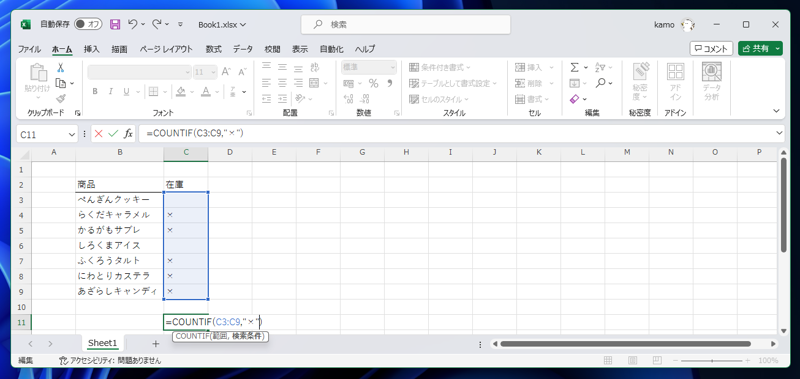Open the ファイル menu
800x379 pixels.
click(30, 49)
